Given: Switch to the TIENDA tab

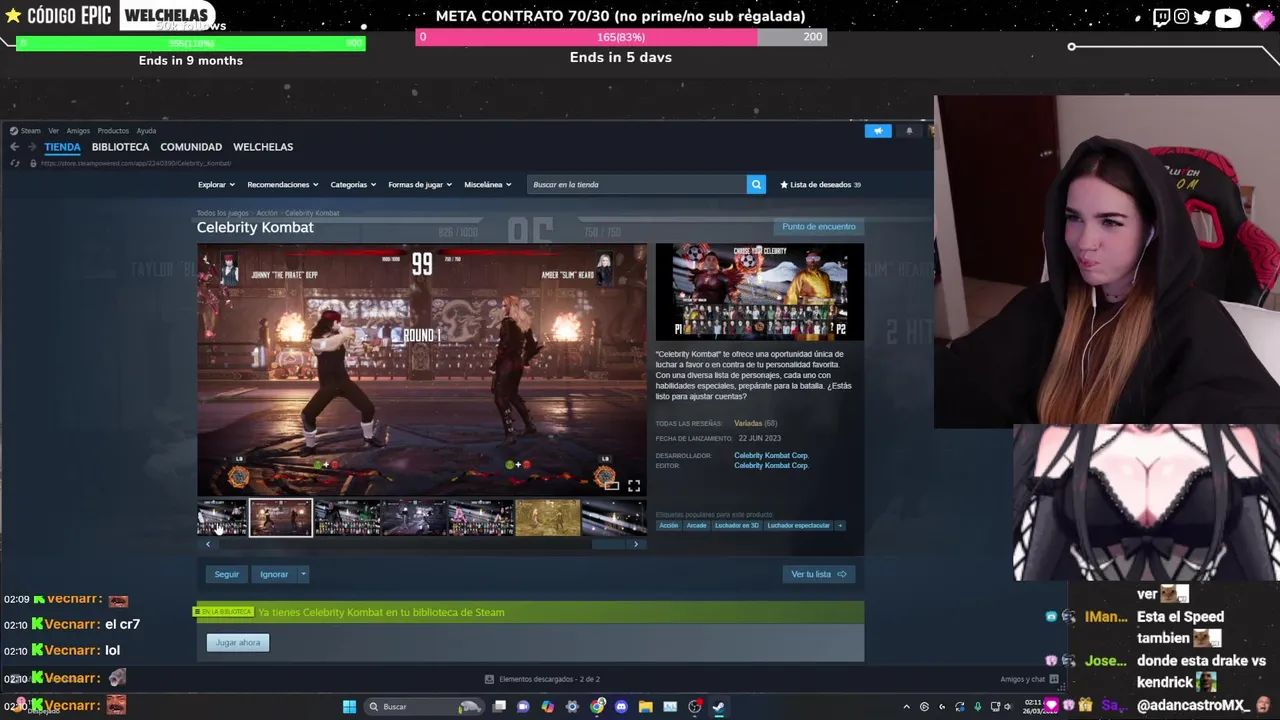Looking at the screenshot, I should pyautogui.click(x=62, y=147).
